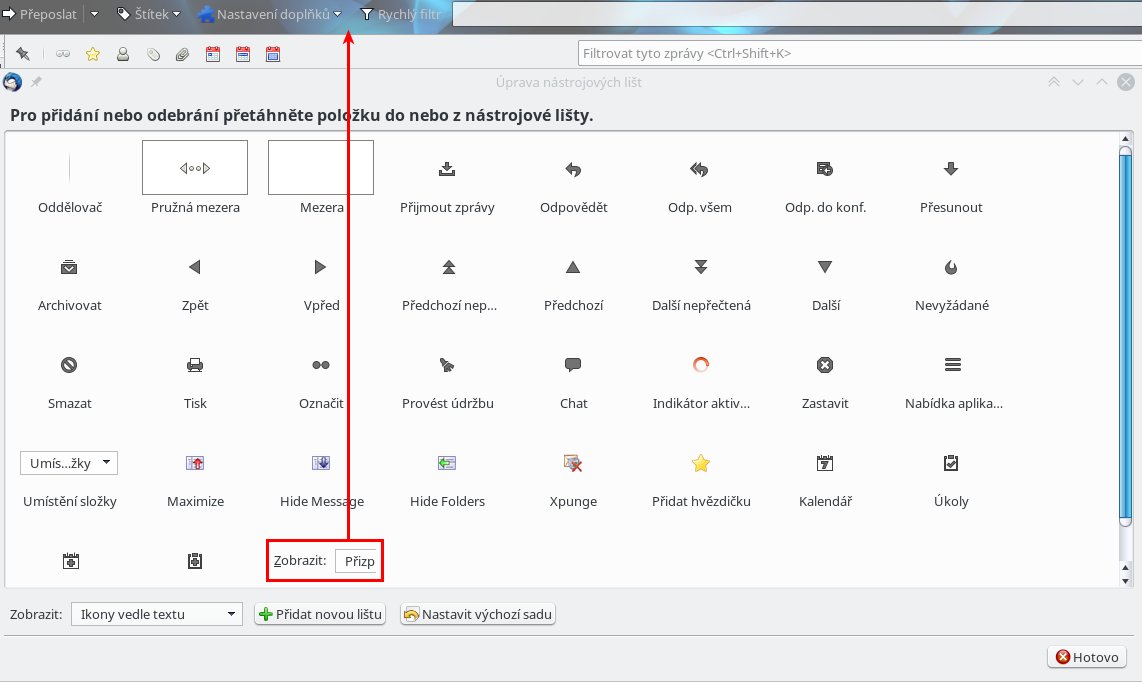Select the Kalendář icon
The width and height of the screenshot is (1142, 682).
tap(825, 463)
